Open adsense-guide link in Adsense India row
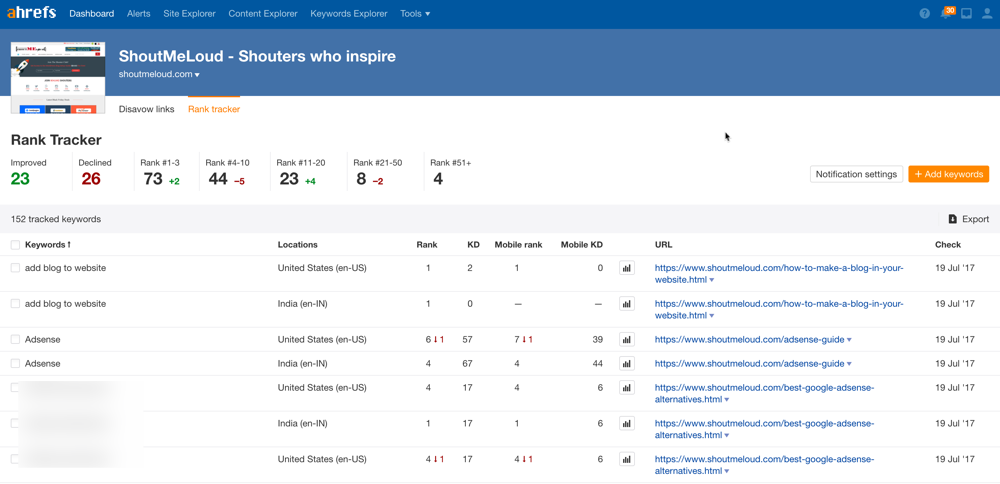1000x484 pixels. pyautogui.click(x=749, y=363)
